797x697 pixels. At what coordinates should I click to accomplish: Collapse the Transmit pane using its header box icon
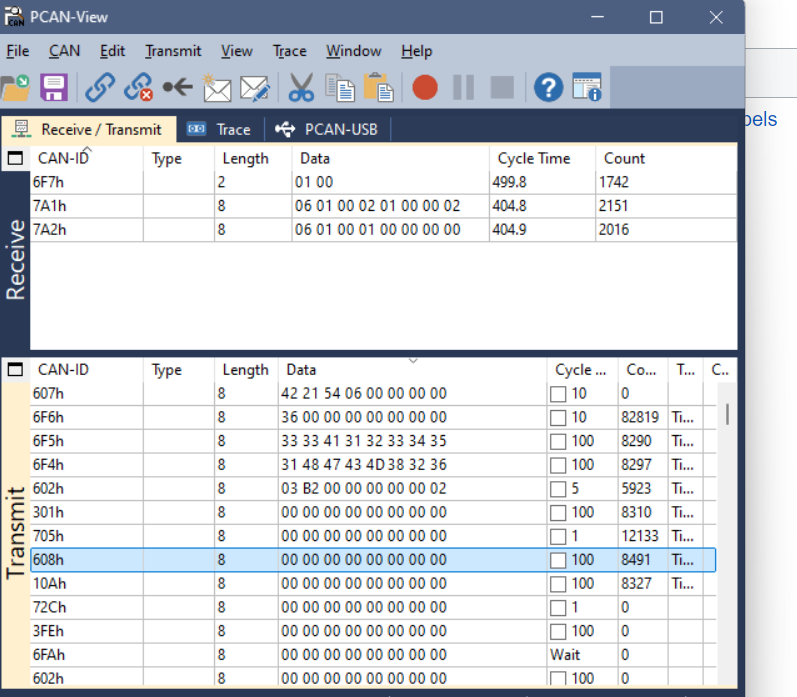click(15, 370)
